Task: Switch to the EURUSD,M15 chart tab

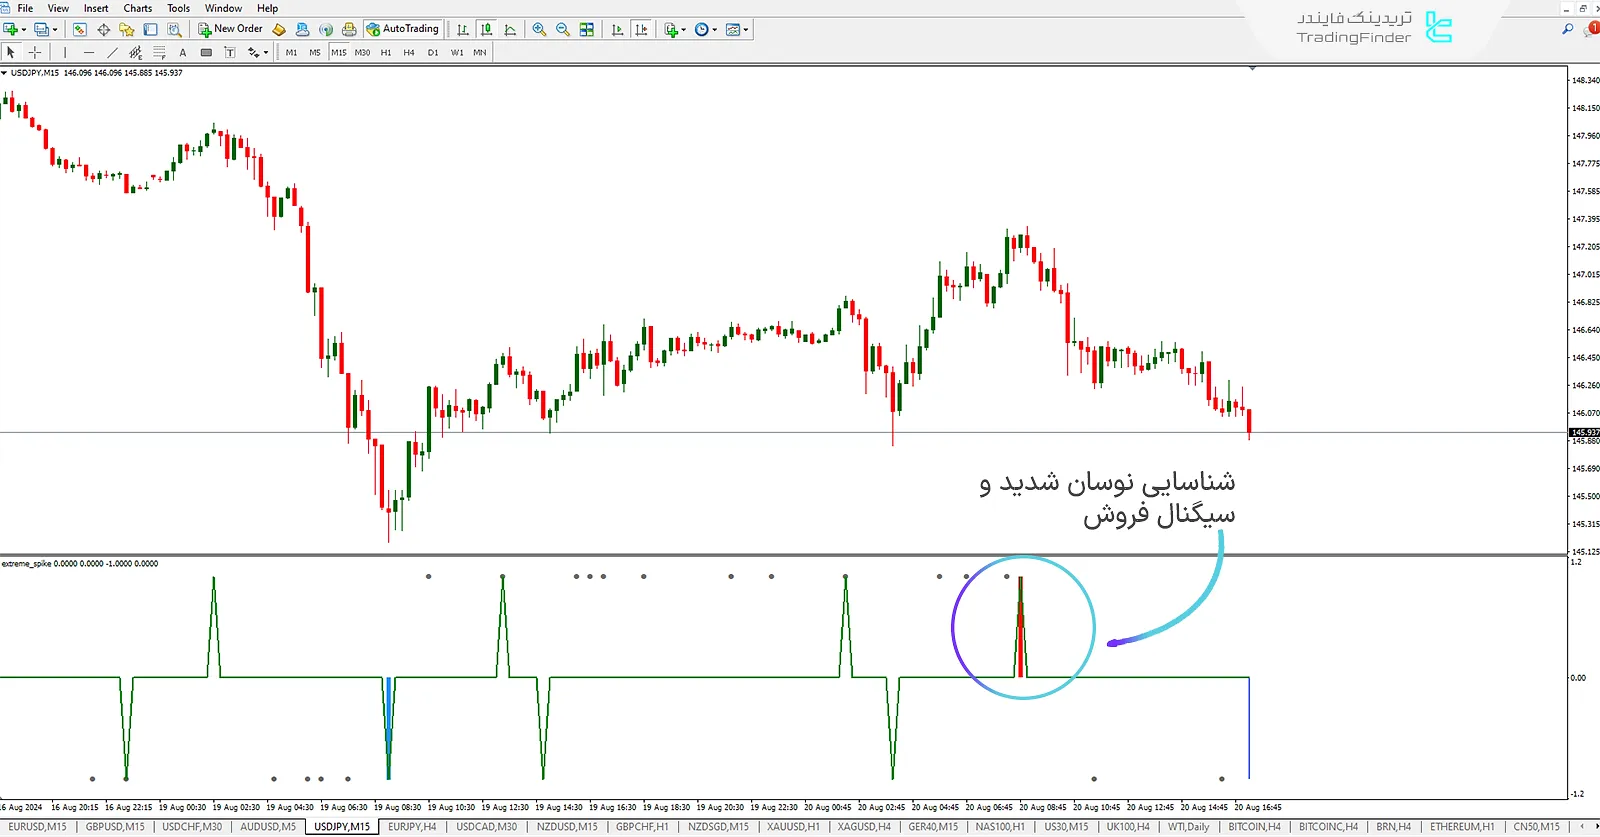Action: click(x=37, y=827)
